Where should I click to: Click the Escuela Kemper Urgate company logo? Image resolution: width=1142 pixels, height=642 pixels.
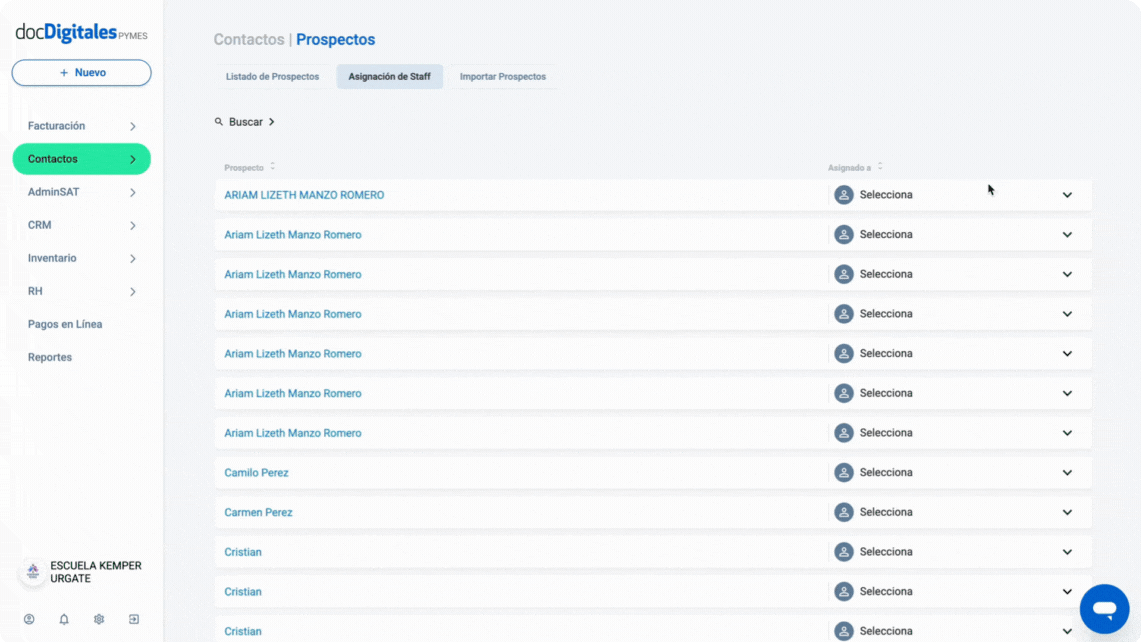[x=33, y=571]
